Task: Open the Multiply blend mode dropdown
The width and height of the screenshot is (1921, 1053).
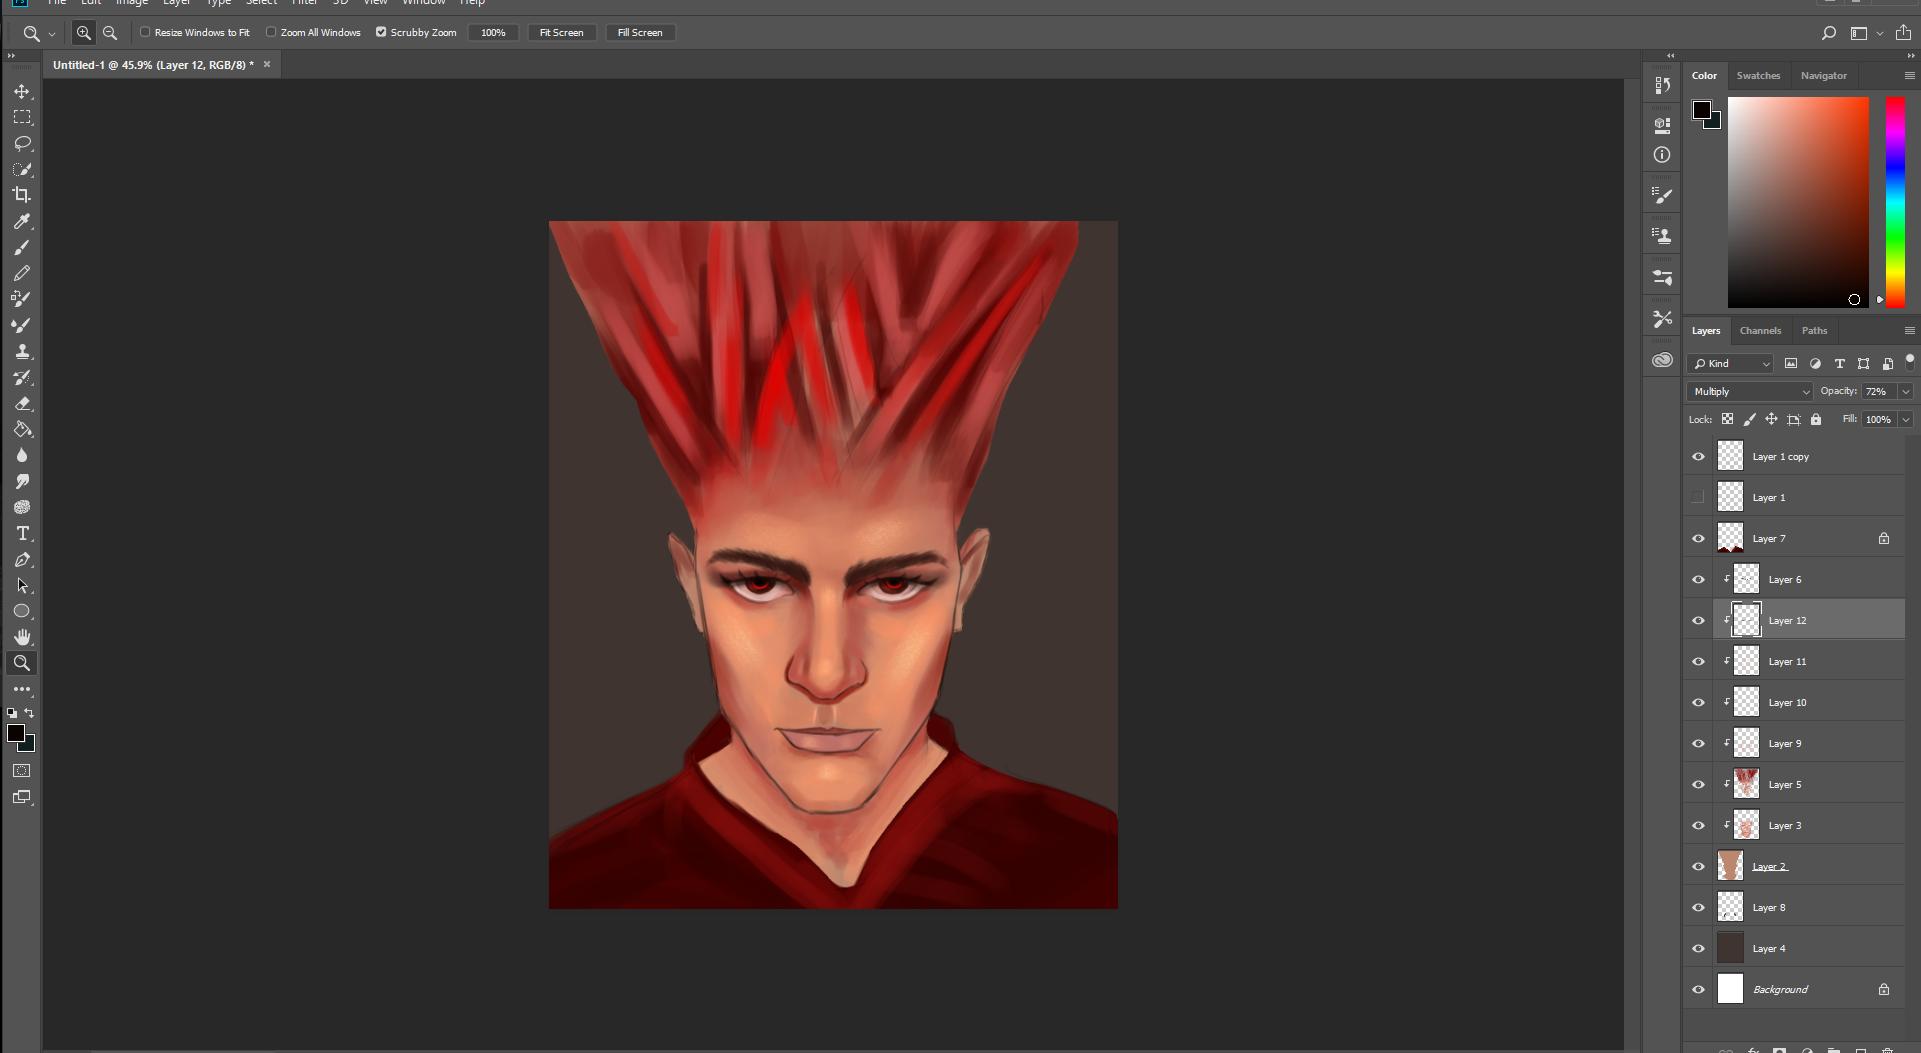Action: point(1750,391)
